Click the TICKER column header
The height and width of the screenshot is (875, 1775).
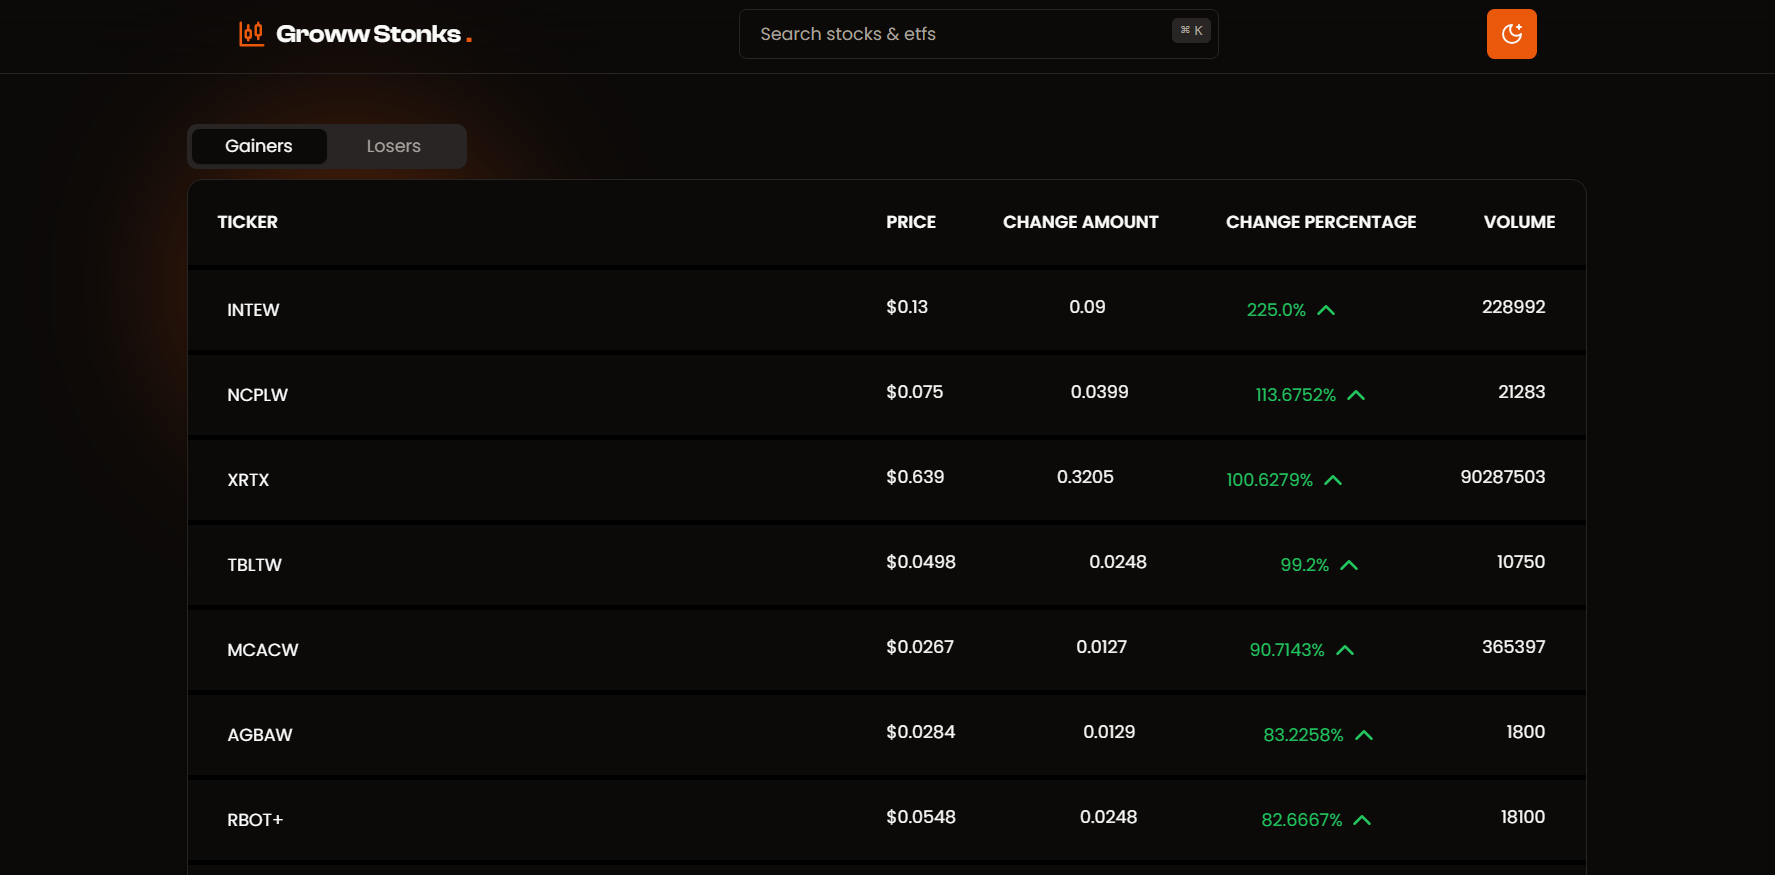(248, 222)
